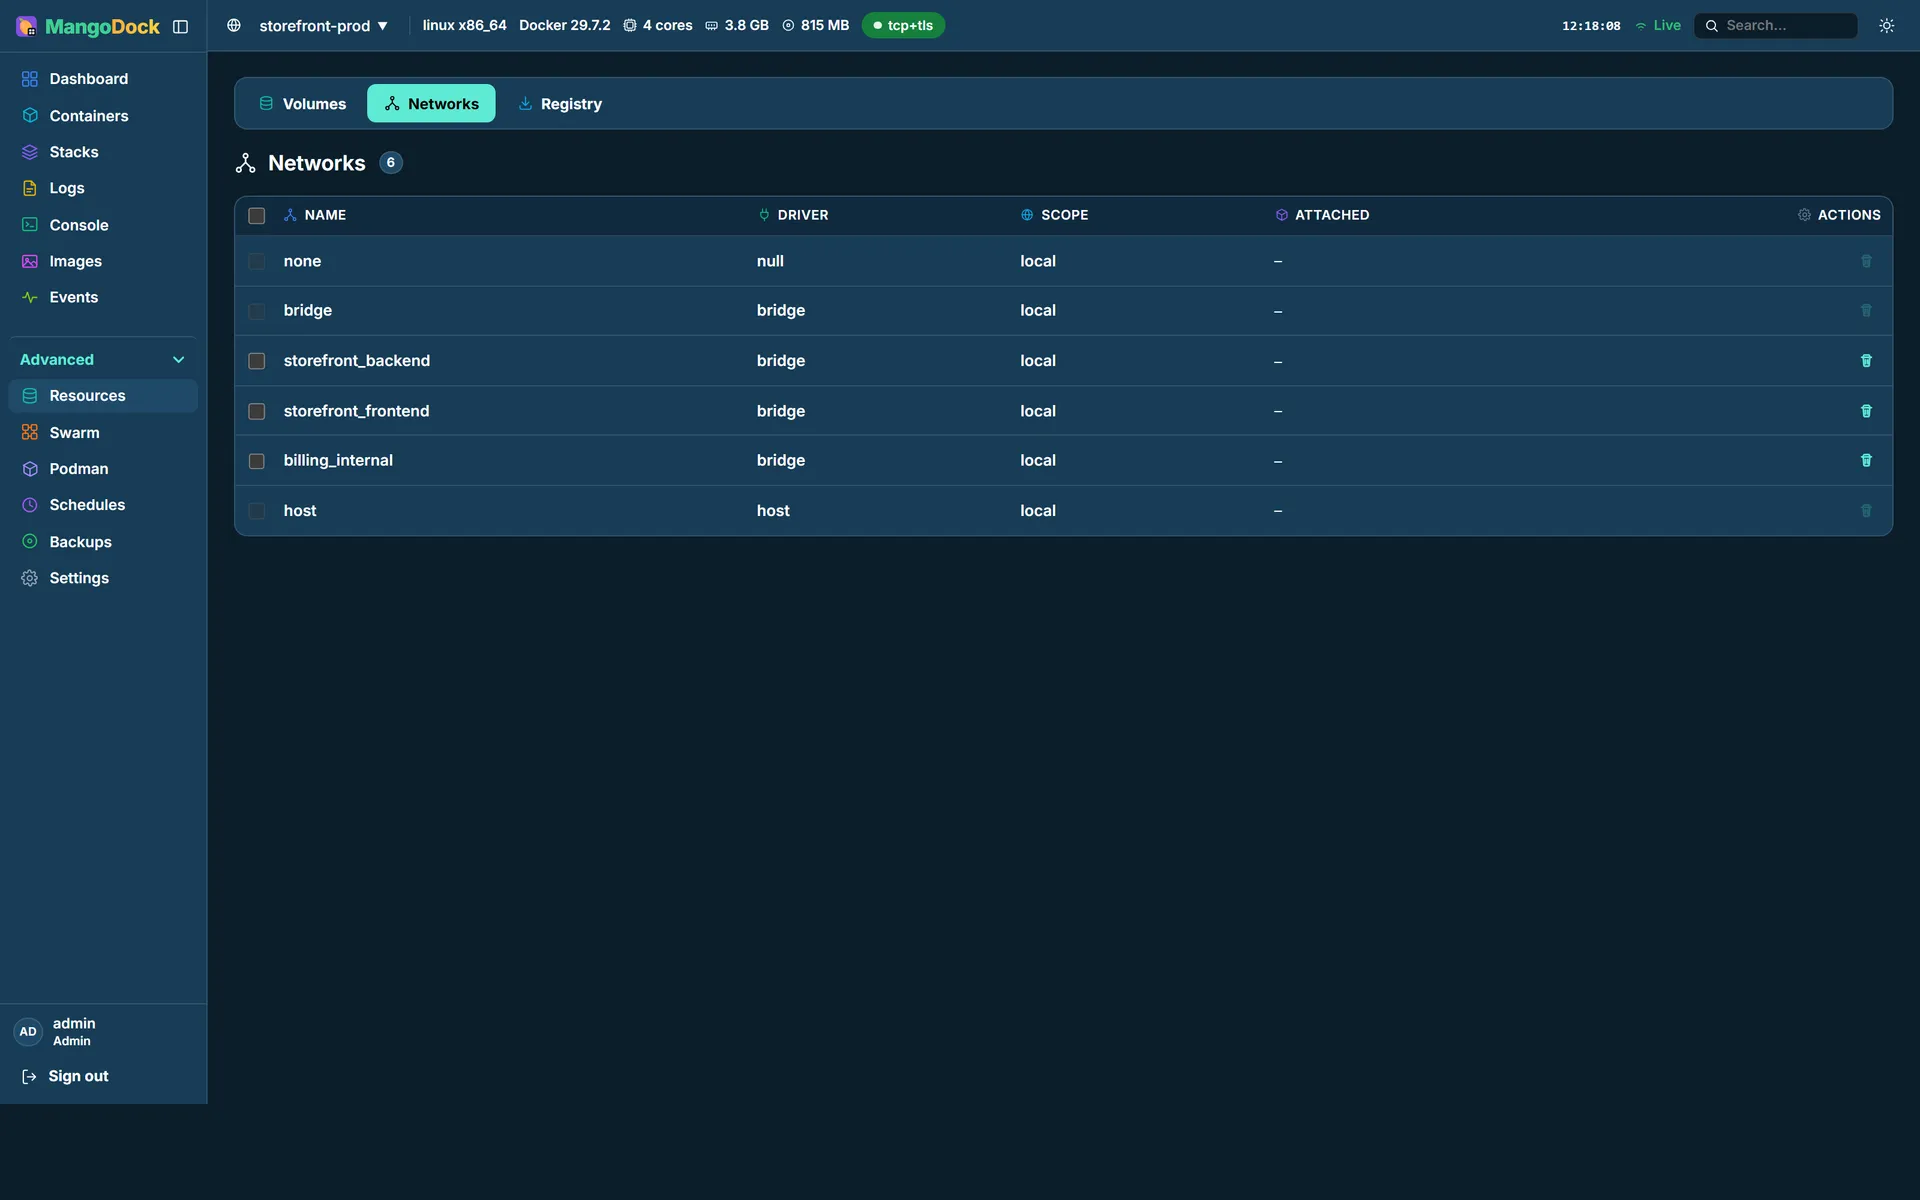The width and height of the screenshot is (1920, 1200).
Task: Delete the storefront_backend network
Action: [1865, 361]
